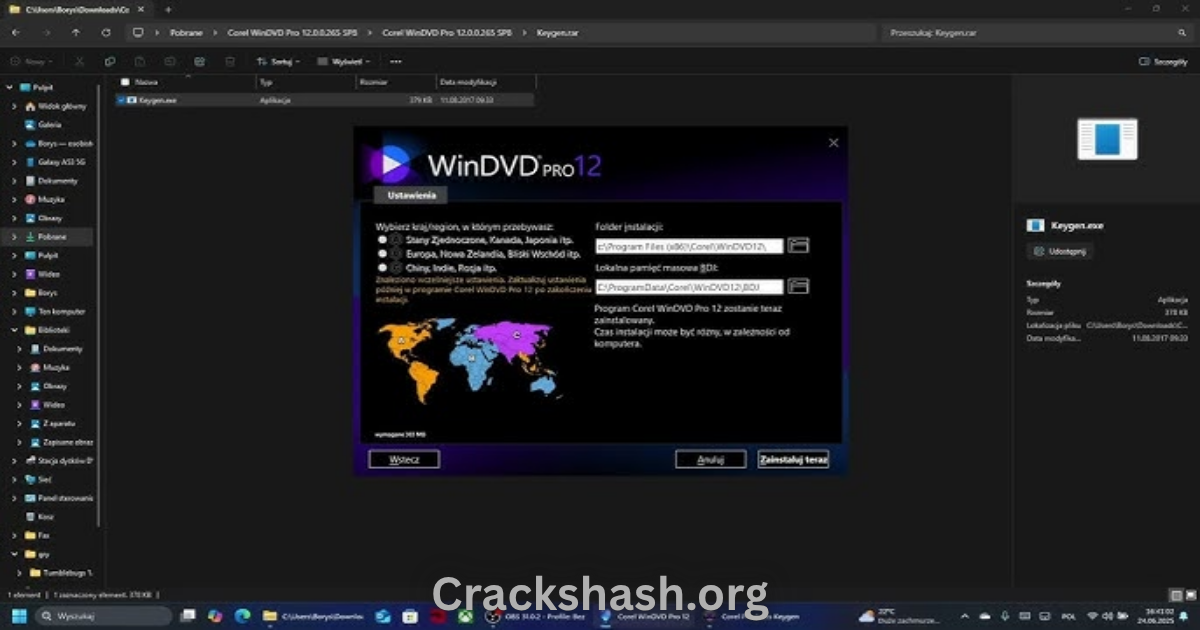Viewport: 1200px width, 630px height.
Task: Open the search box Przeszukaj: Keygen.rar
Action: [x=1035, y=32]
